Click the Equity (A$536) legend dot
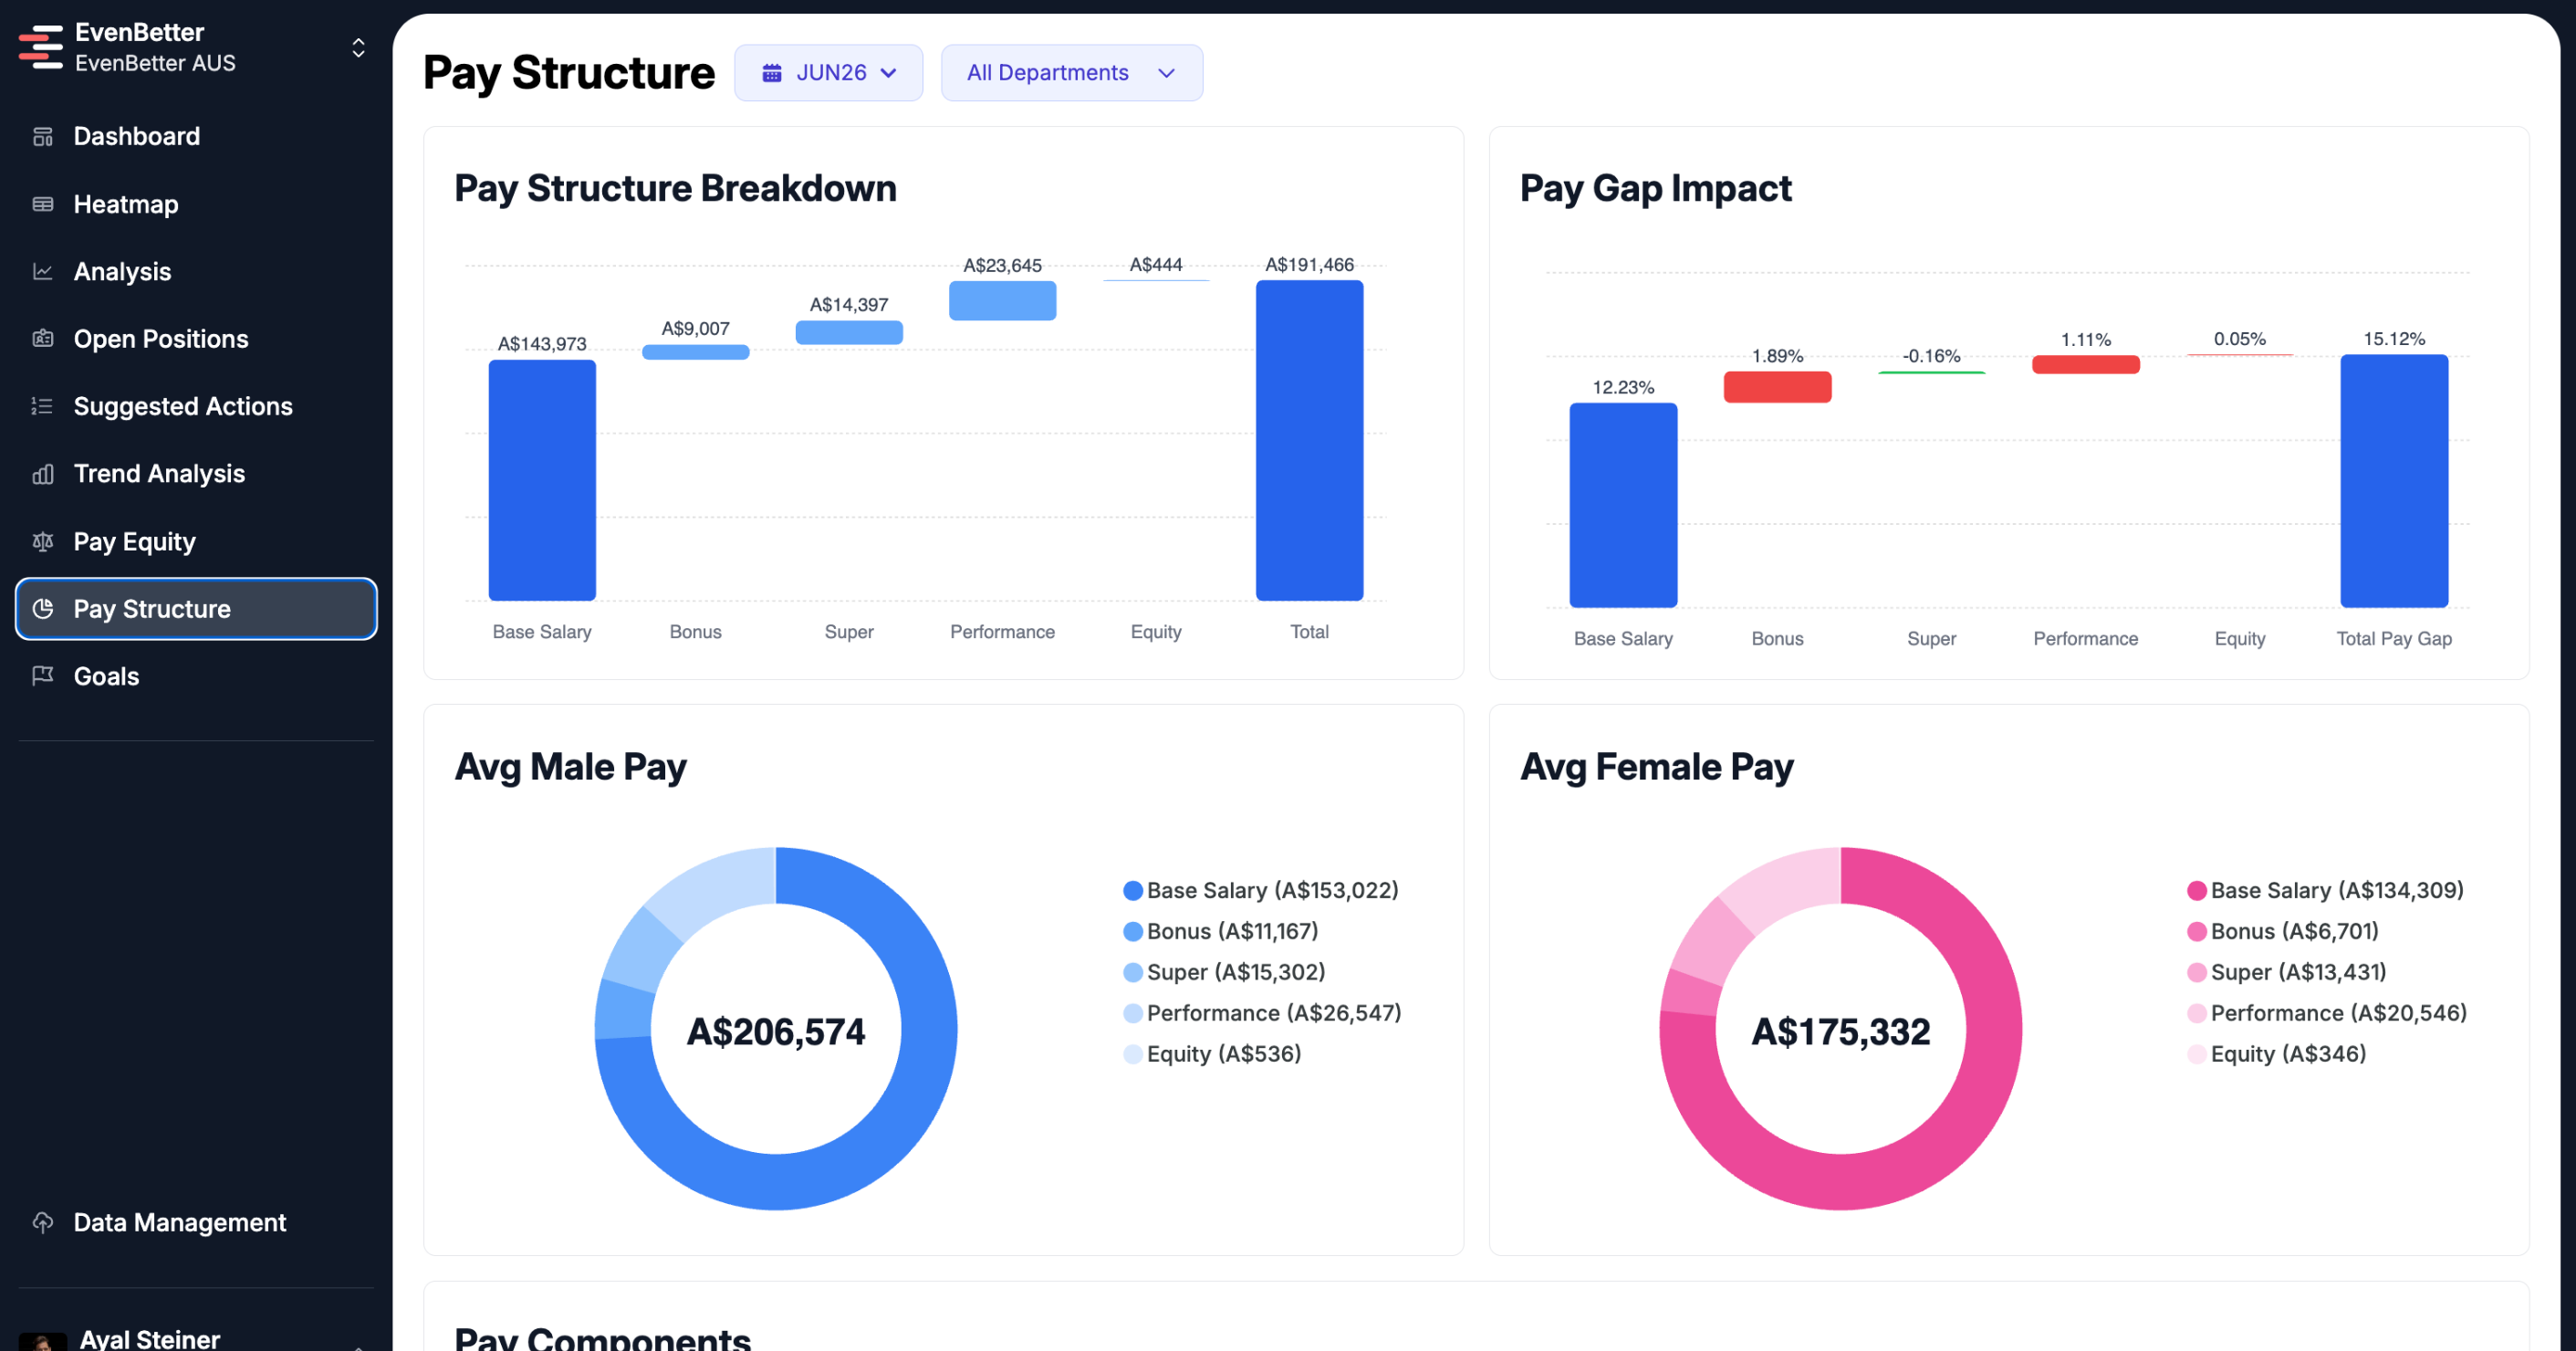2576x1351 pixels. click(1132, 1054)
